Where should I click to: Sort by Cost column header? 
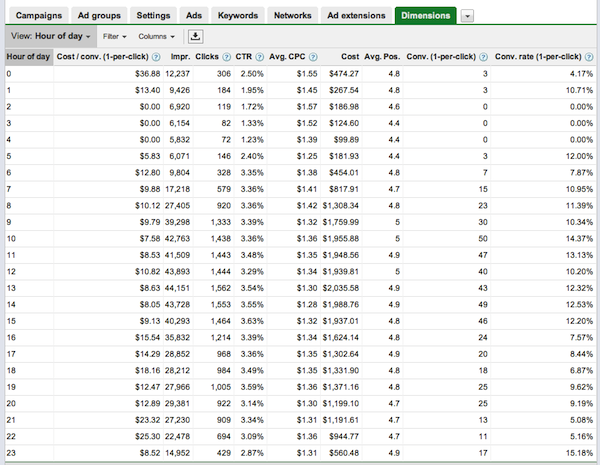pos(350,57)
